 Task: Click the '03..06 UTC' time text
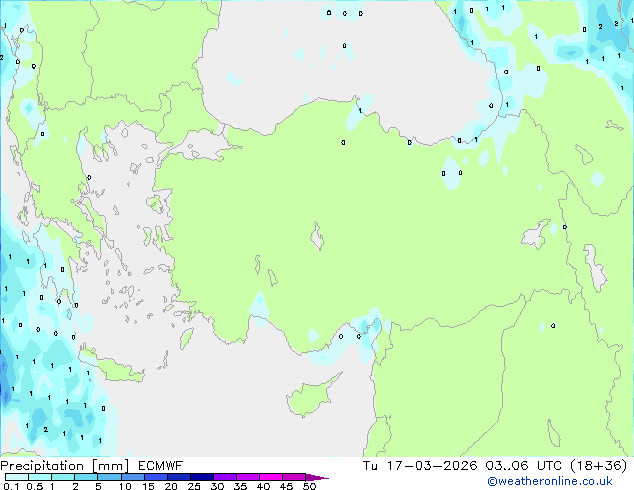pos(524,466)
